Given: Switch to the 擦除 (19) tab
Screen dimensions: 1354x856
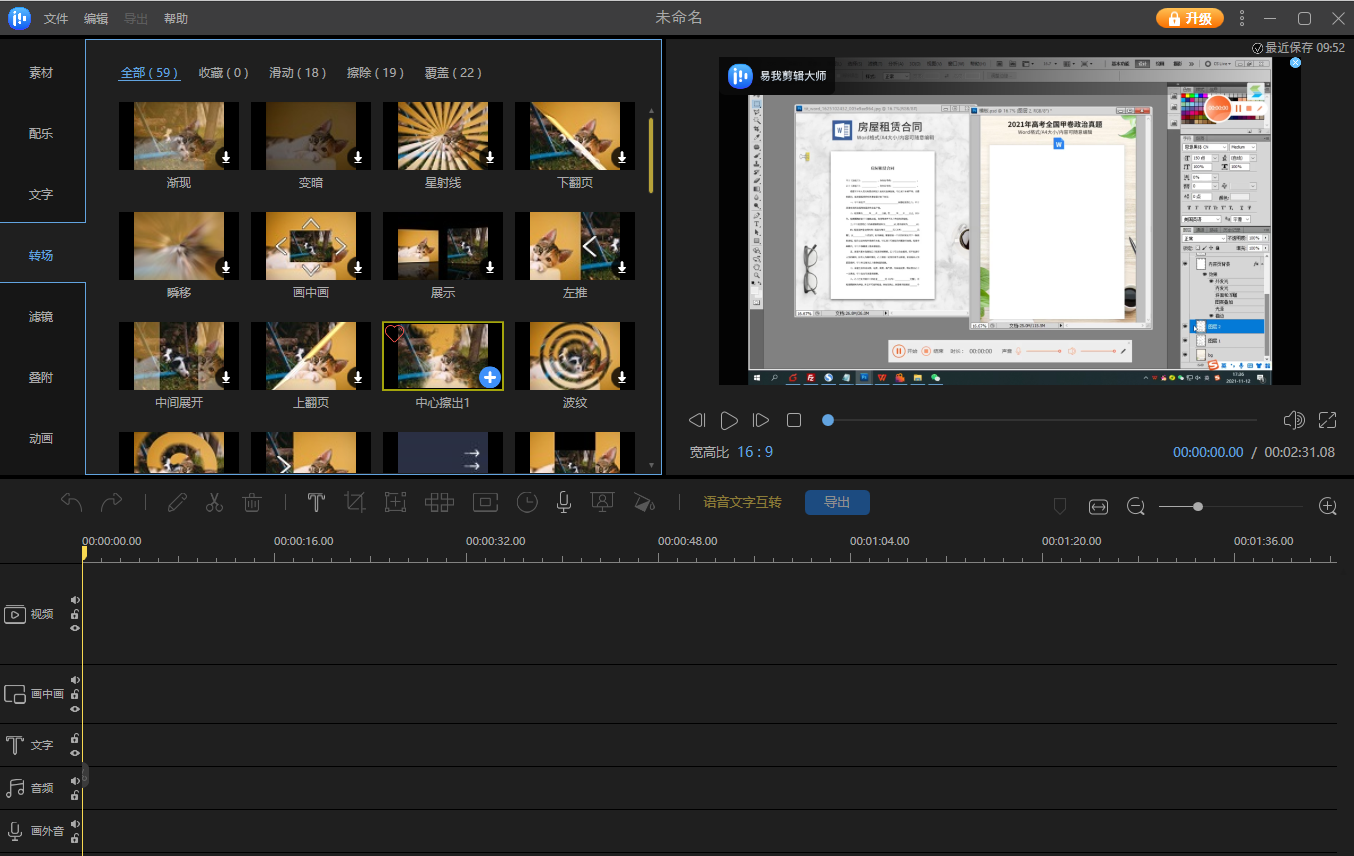Looking at the screenshot, I should tap(375, 73).
